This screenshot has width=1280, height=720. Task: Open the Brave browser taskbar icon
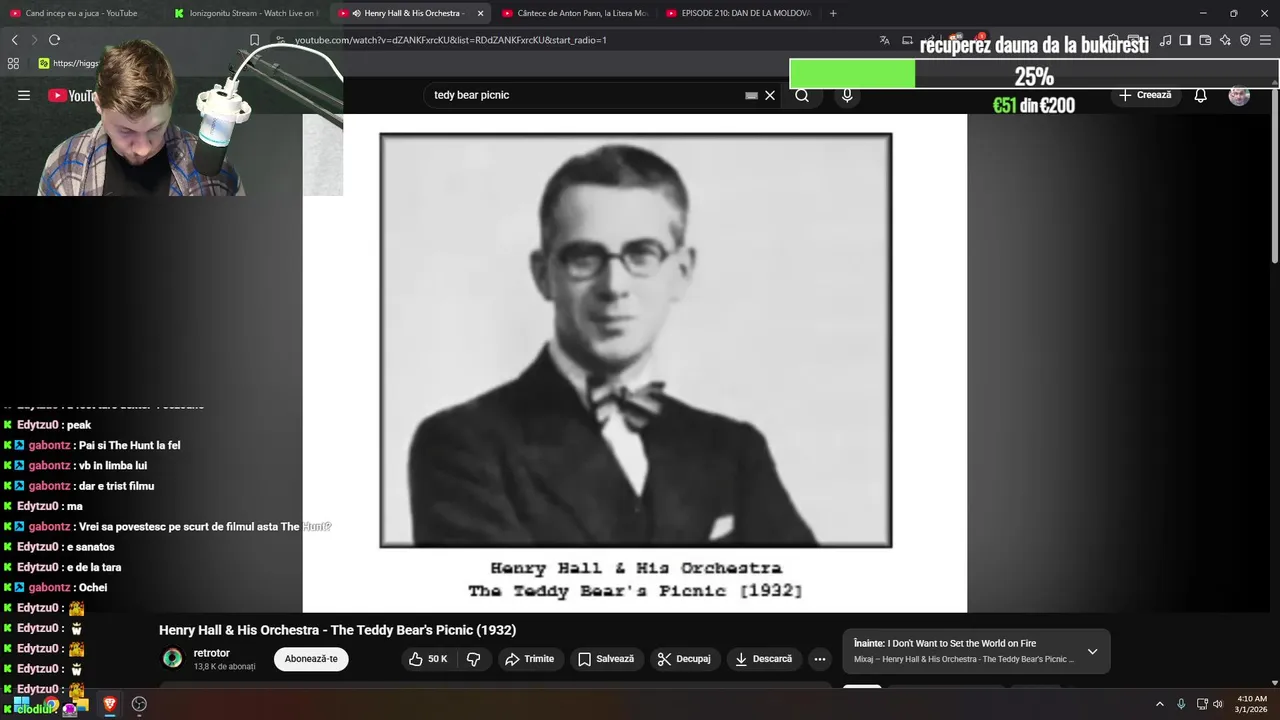(x=110, y=704)
